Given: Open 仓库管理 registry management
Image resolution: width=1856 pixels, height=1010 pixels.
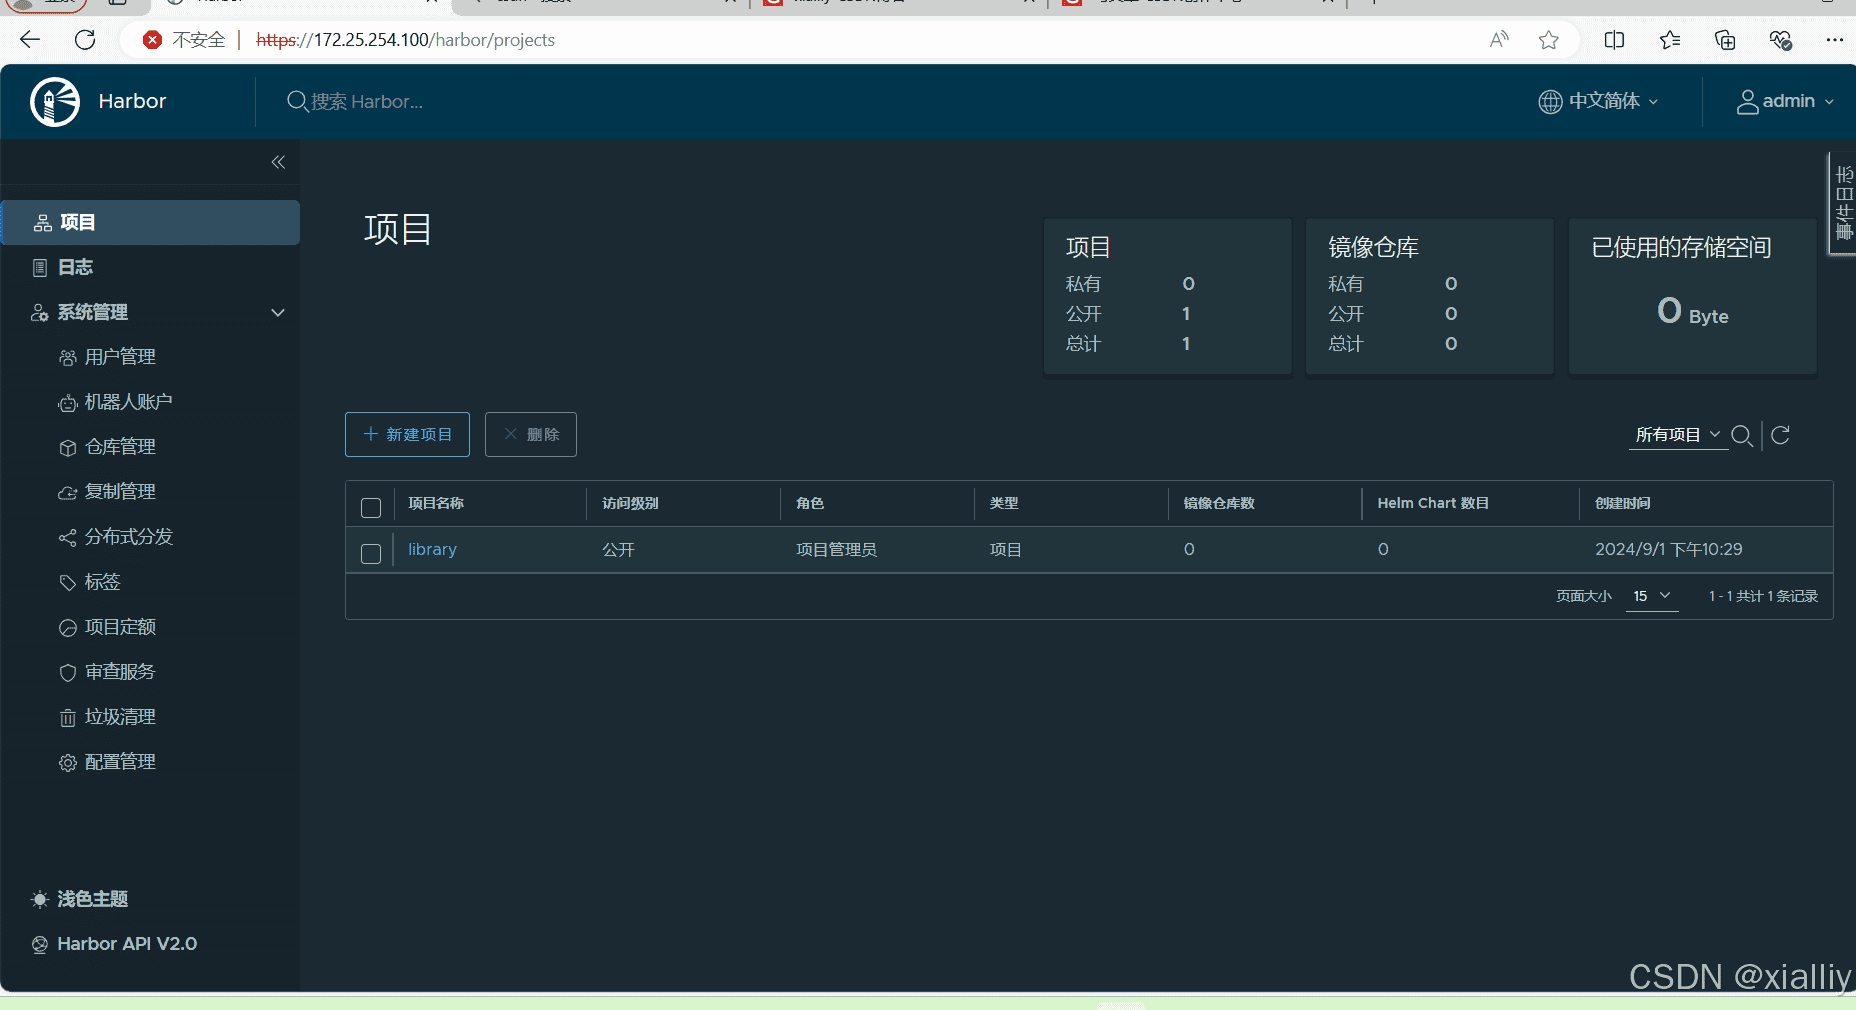Looking at the screenshot, I should [120, 446].
